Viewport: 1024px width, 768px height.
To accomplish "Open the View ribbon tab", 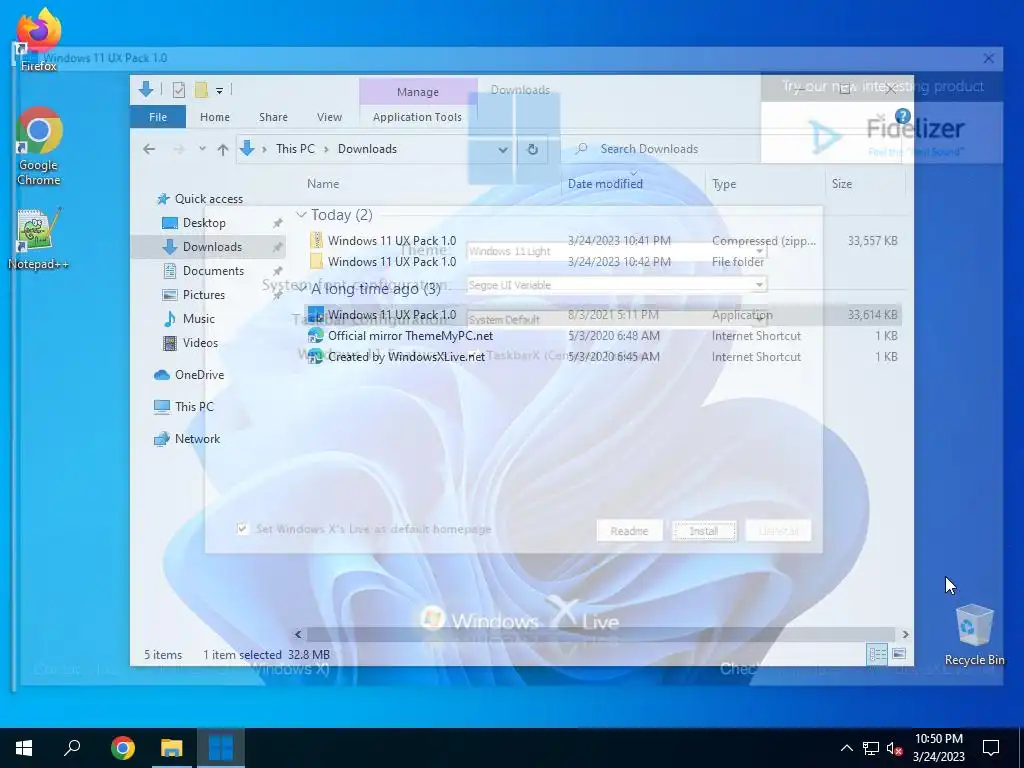I will point(329,117).
